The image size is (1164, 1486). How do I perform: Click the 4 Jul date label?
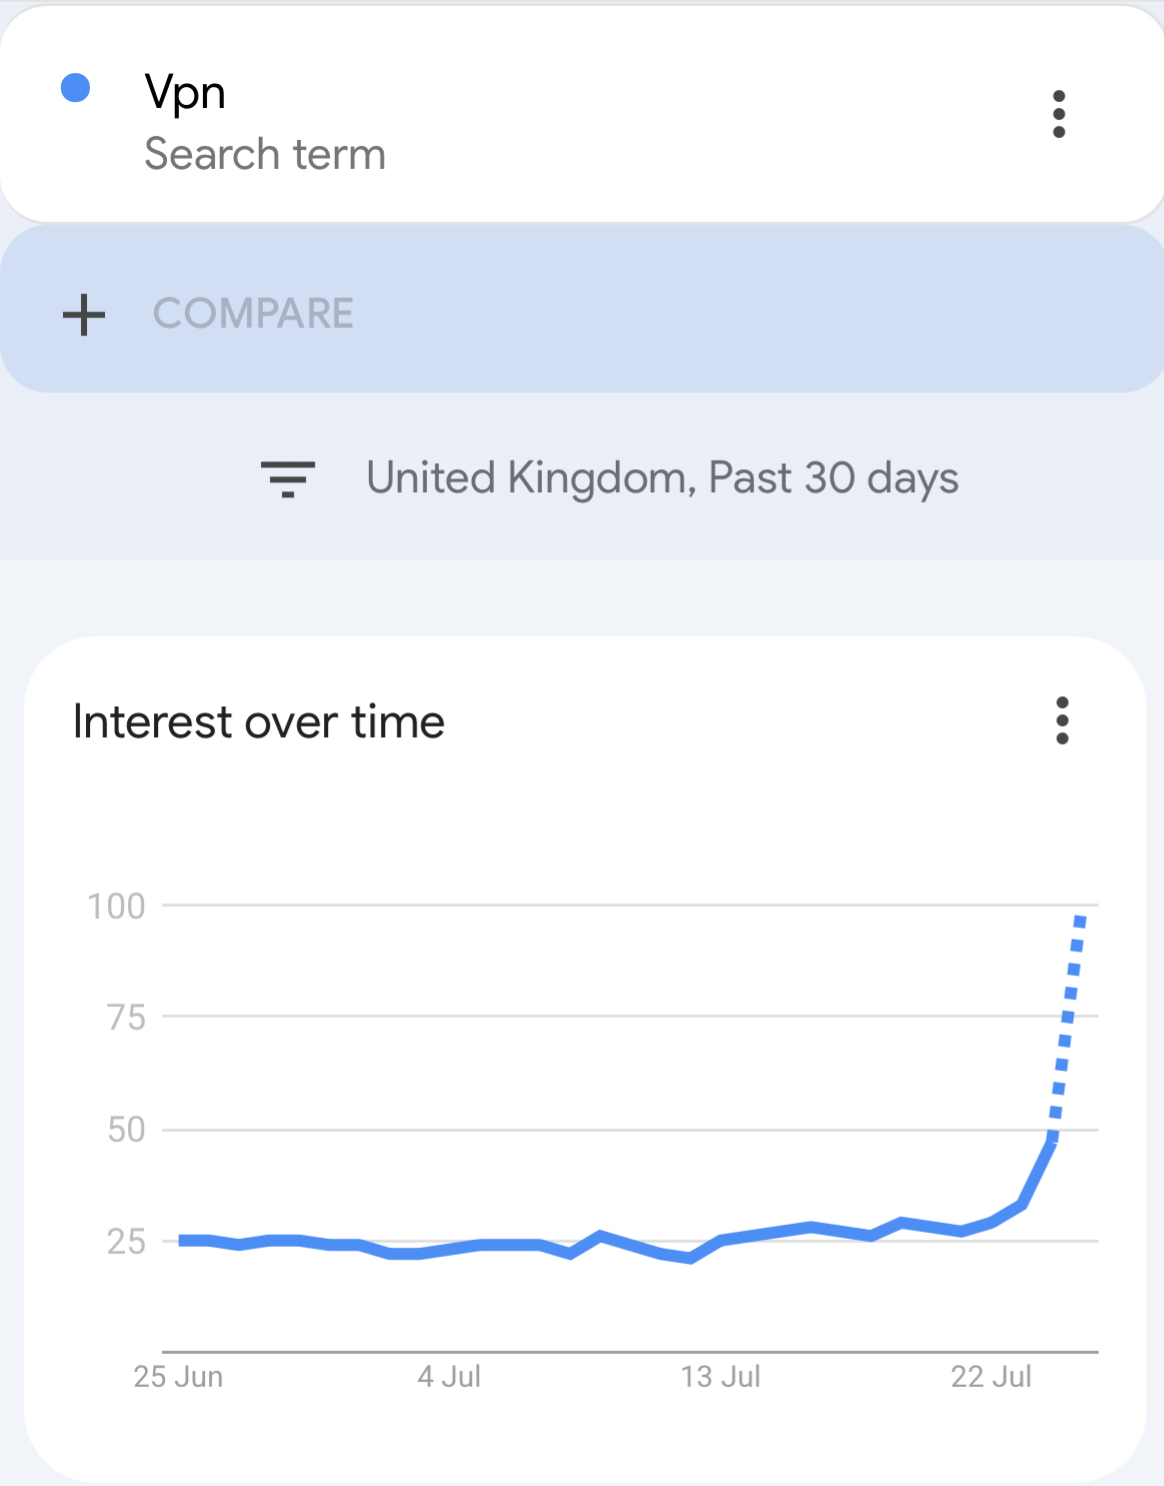click(449, 1377)
